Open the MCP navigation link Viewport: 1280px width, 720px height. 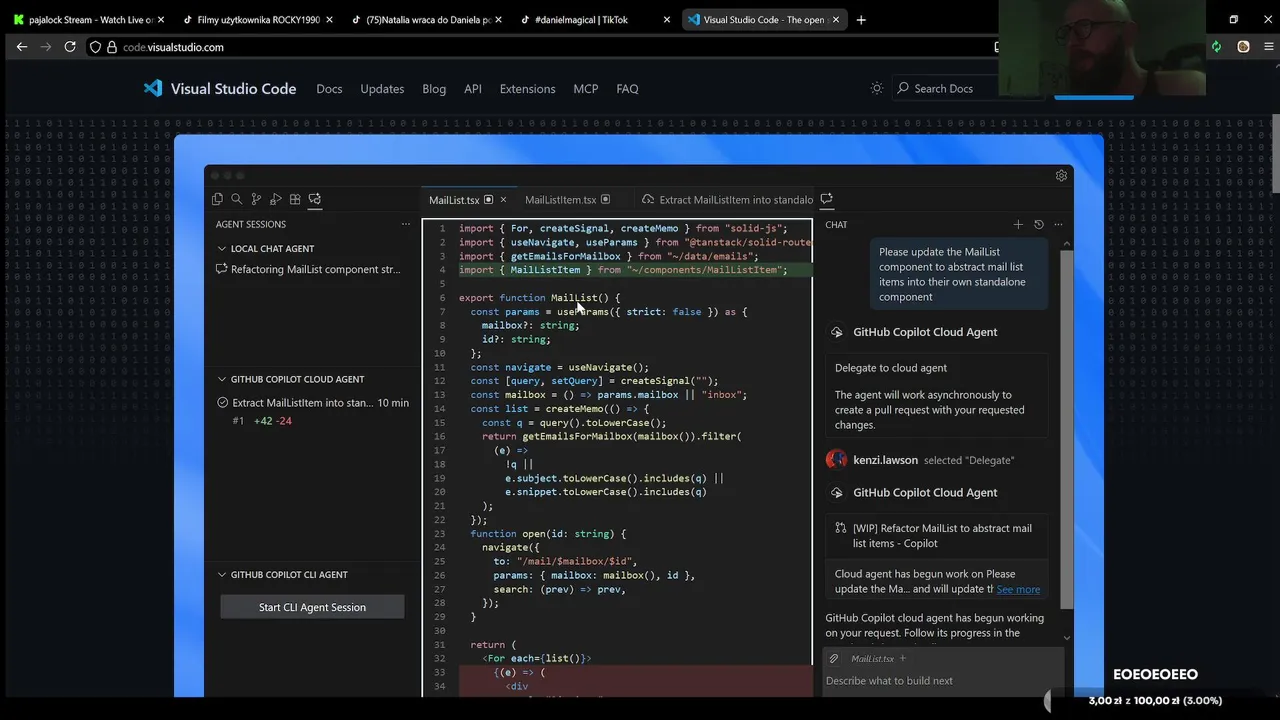click(x=585, y=88)
